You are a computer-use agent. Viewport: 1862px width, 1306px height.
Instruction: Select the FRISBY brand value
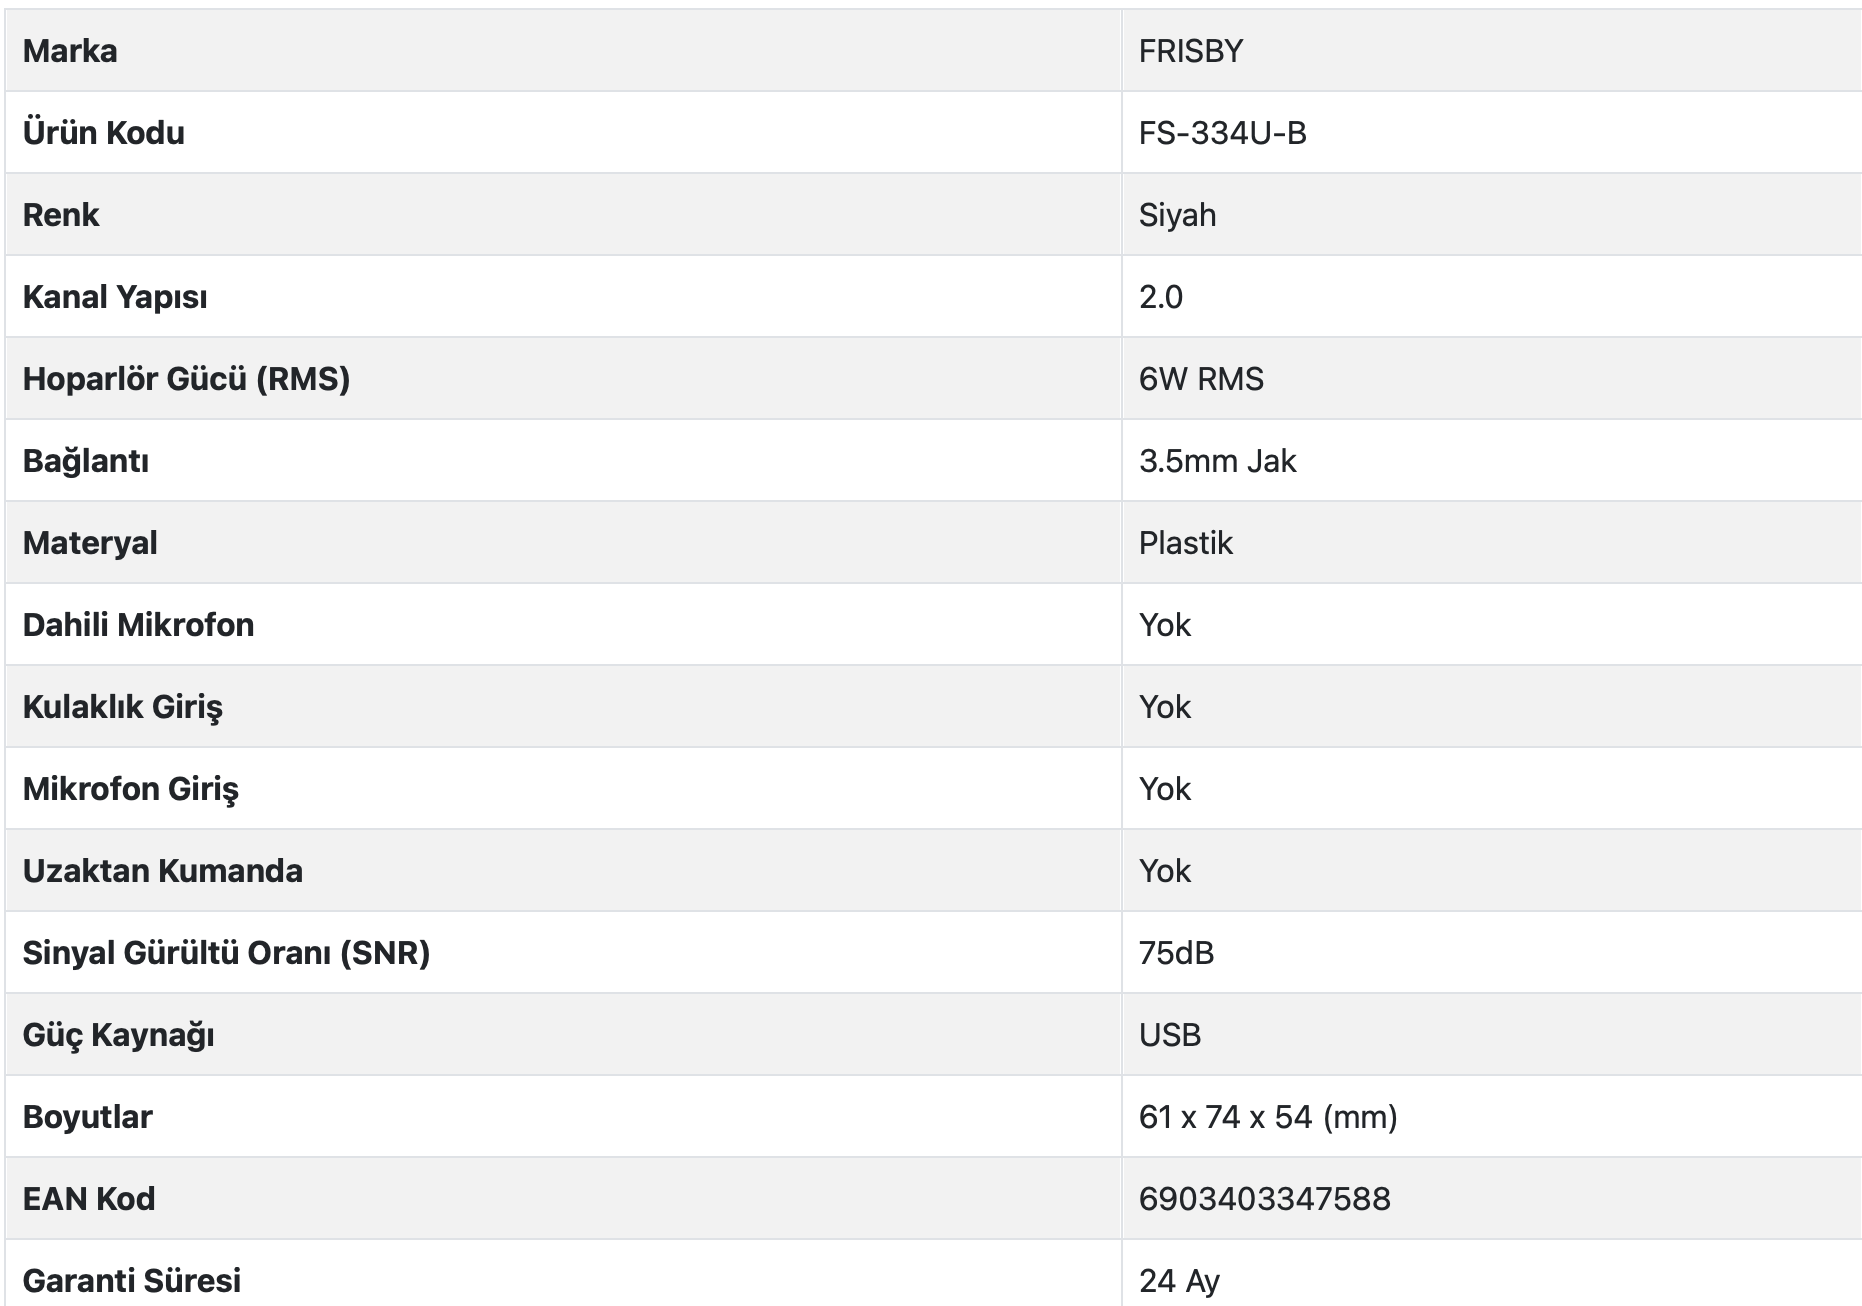pos(1190,51)
